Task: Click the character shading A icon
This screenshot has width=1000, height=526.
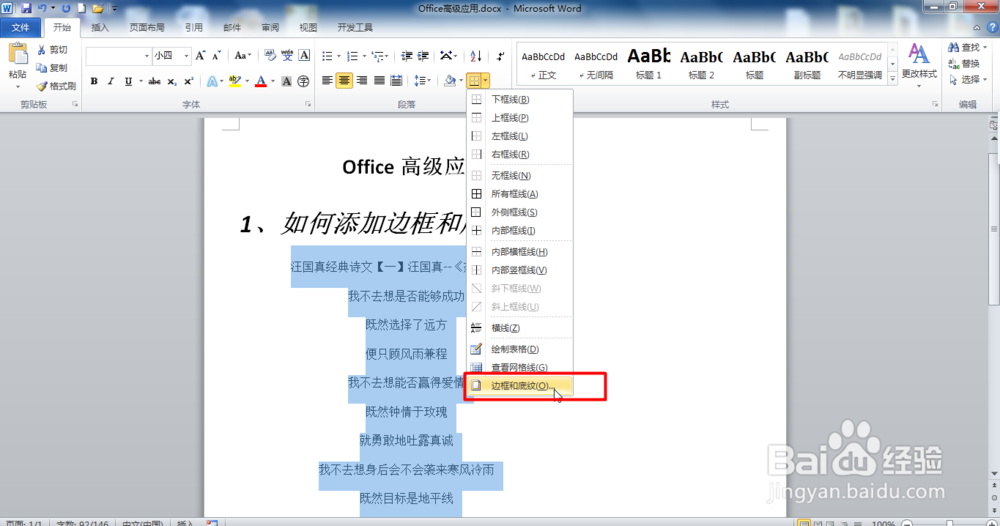Action: pyautogui.click(x=286, y=82)
